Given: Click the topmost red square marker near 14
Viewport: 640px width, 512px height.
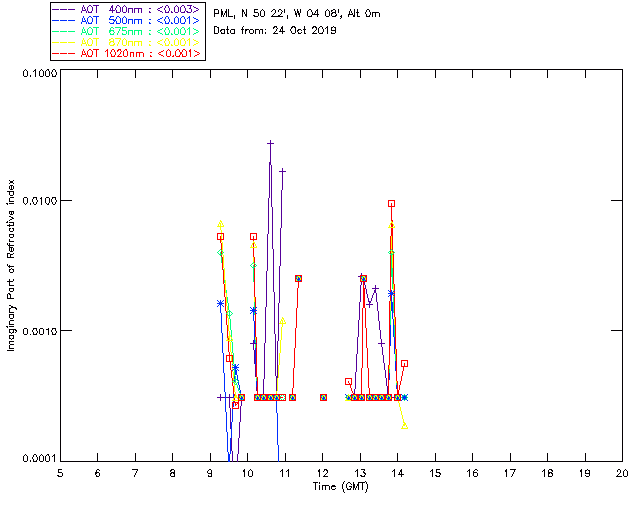Looking at the screenshot, I should pos(392,203).
